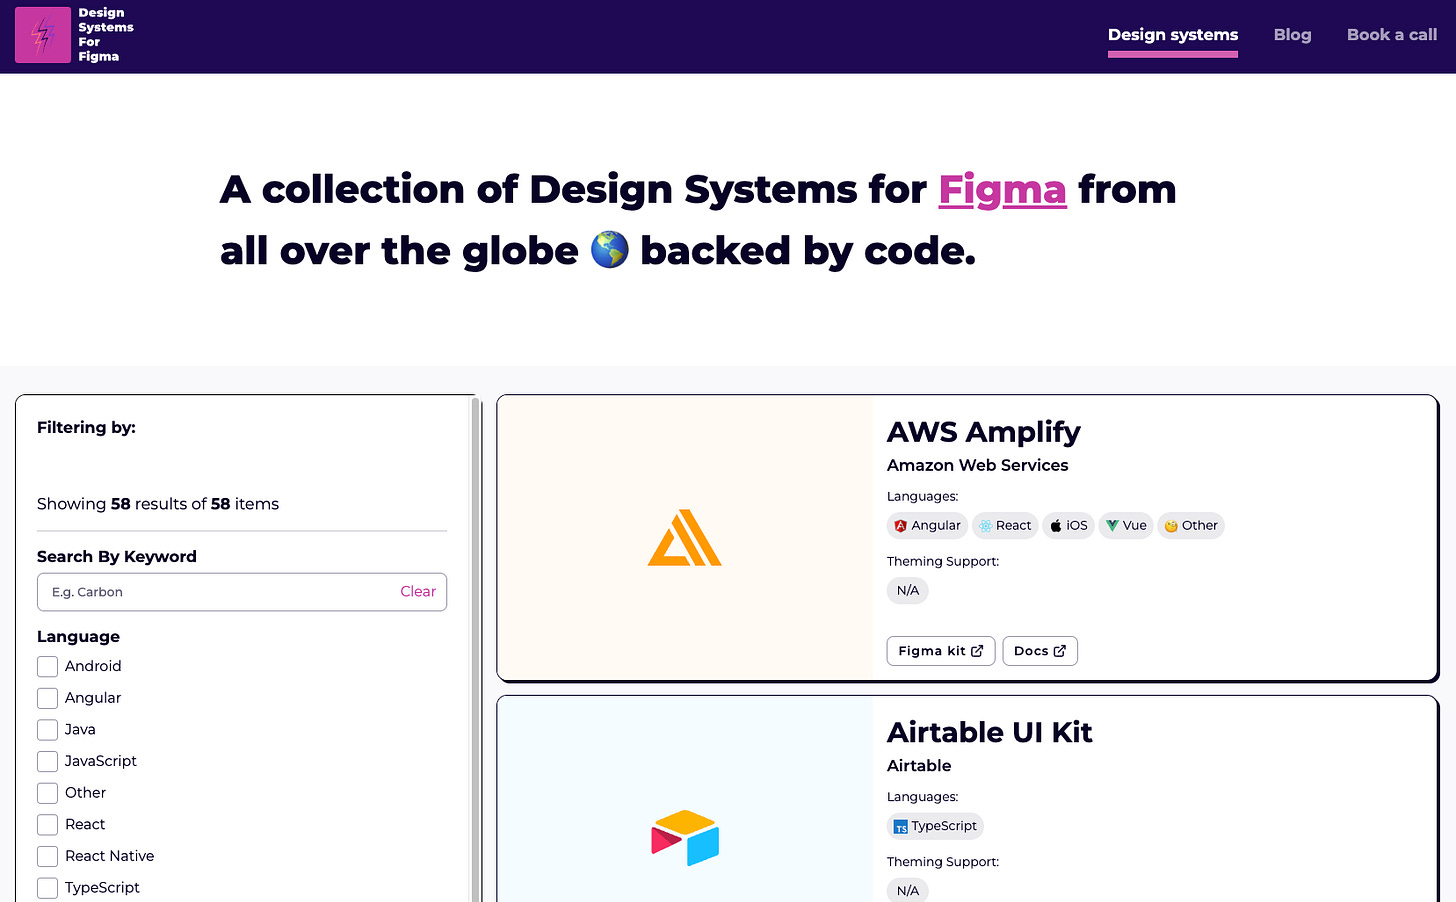Viewport: 1456px width, 902px height.
Task: Click the filter panel scrollbar
Action: [476, 650]
